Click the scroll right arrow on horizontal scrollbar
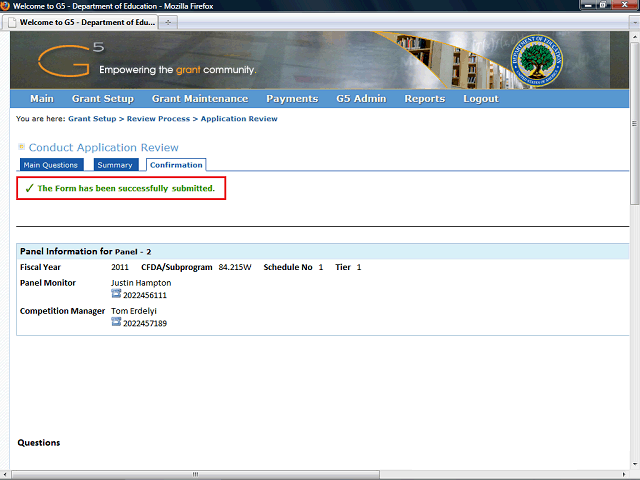Screen dimensions: 640x480 point(624,474)
